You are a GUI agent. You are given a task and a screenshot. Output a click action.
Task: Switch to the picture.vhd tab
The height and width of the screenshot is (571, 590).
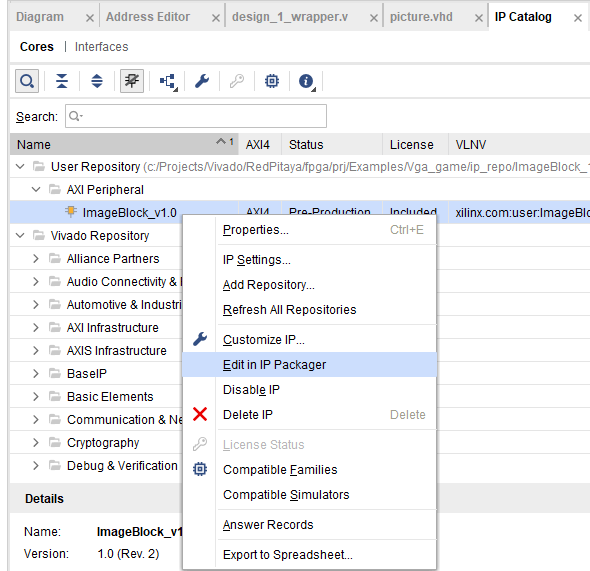coord(421,17)
